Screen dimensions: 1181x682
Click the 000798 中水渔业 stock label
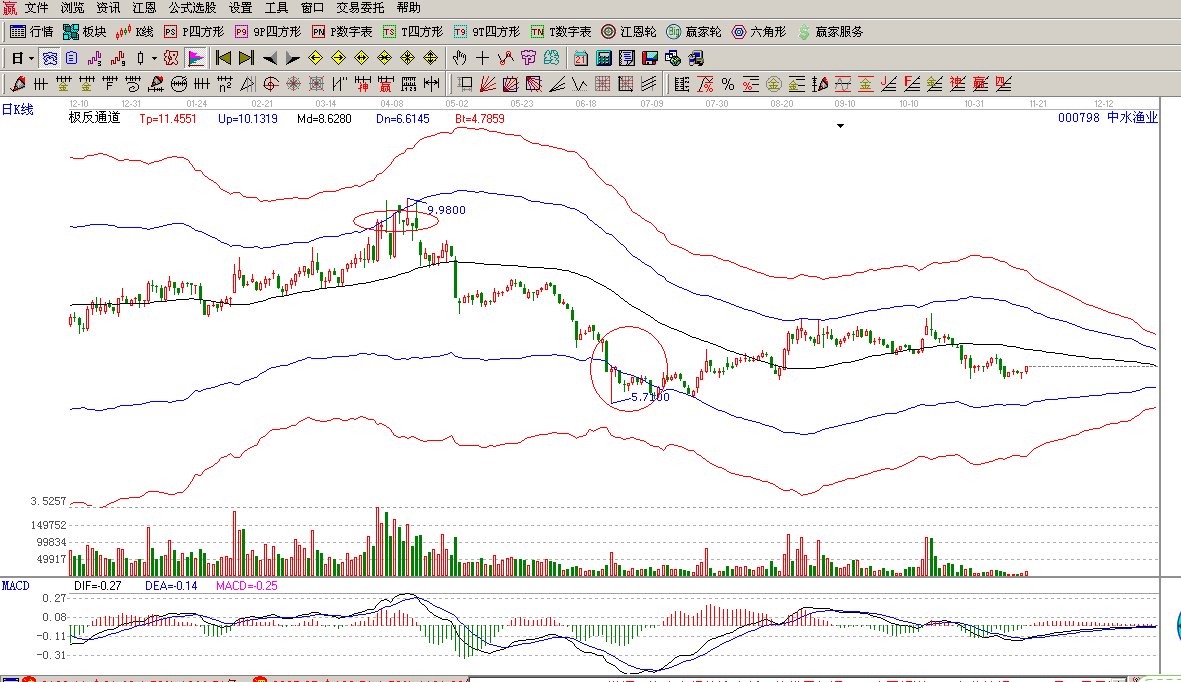[x=1107, y=118]
